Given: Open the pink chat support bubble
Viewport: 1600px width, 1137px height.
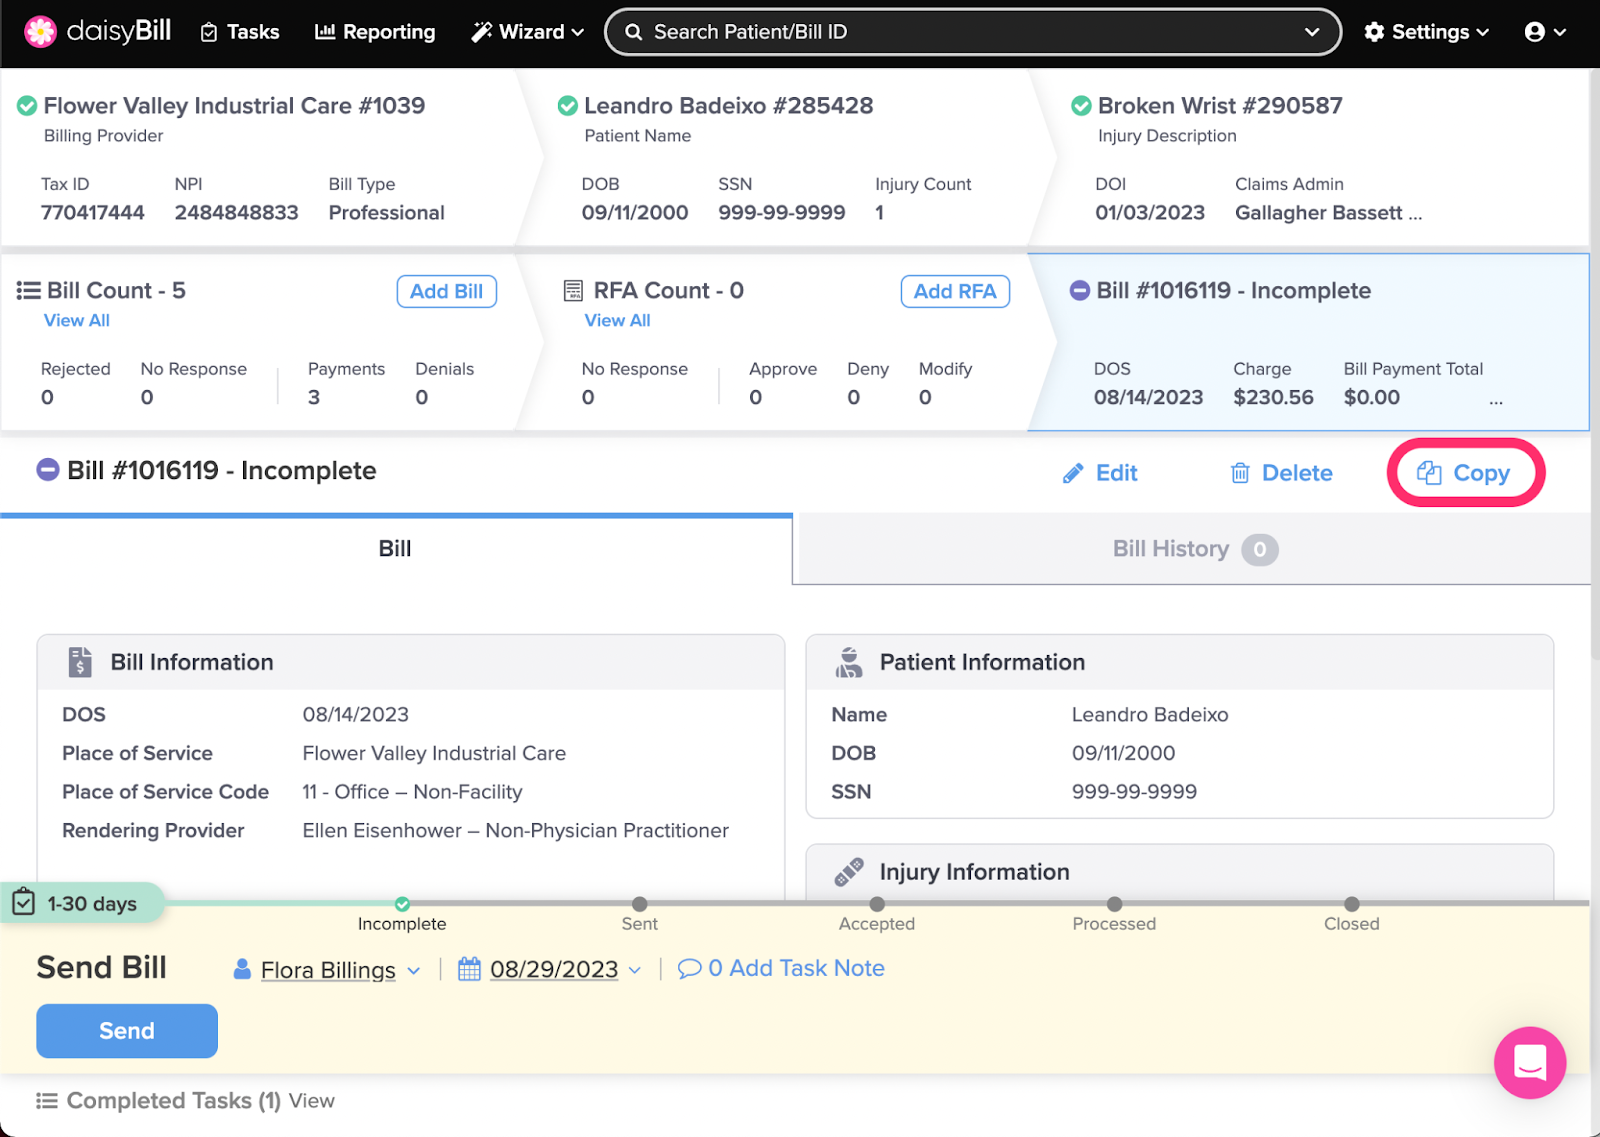Looking at the screenshot, I should (x=1529, y=1062).
